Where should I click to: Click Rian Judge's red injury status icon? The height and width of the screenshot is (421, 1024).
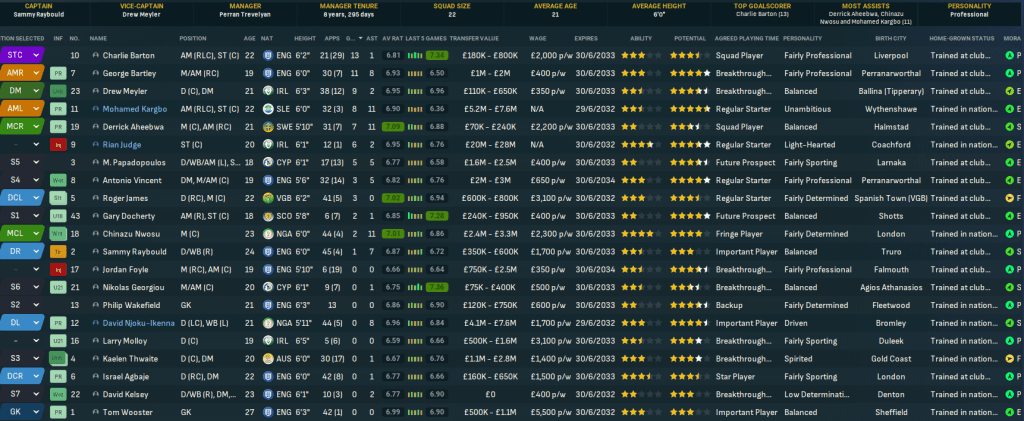coord(57,144)
